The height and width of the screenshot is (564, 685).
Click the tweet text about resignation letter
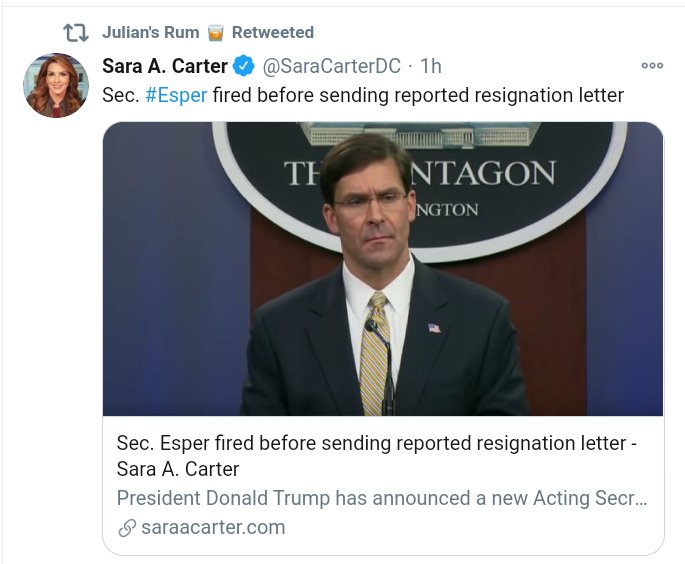[418, 96]
